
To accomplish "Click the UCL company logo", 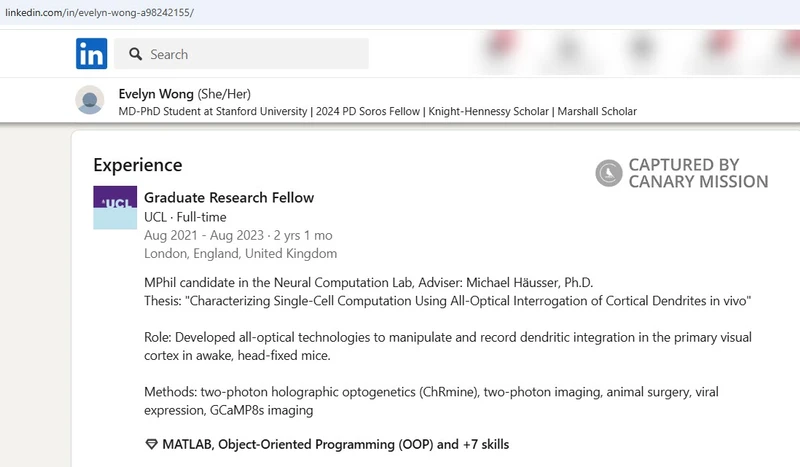I will pos(115,207).
